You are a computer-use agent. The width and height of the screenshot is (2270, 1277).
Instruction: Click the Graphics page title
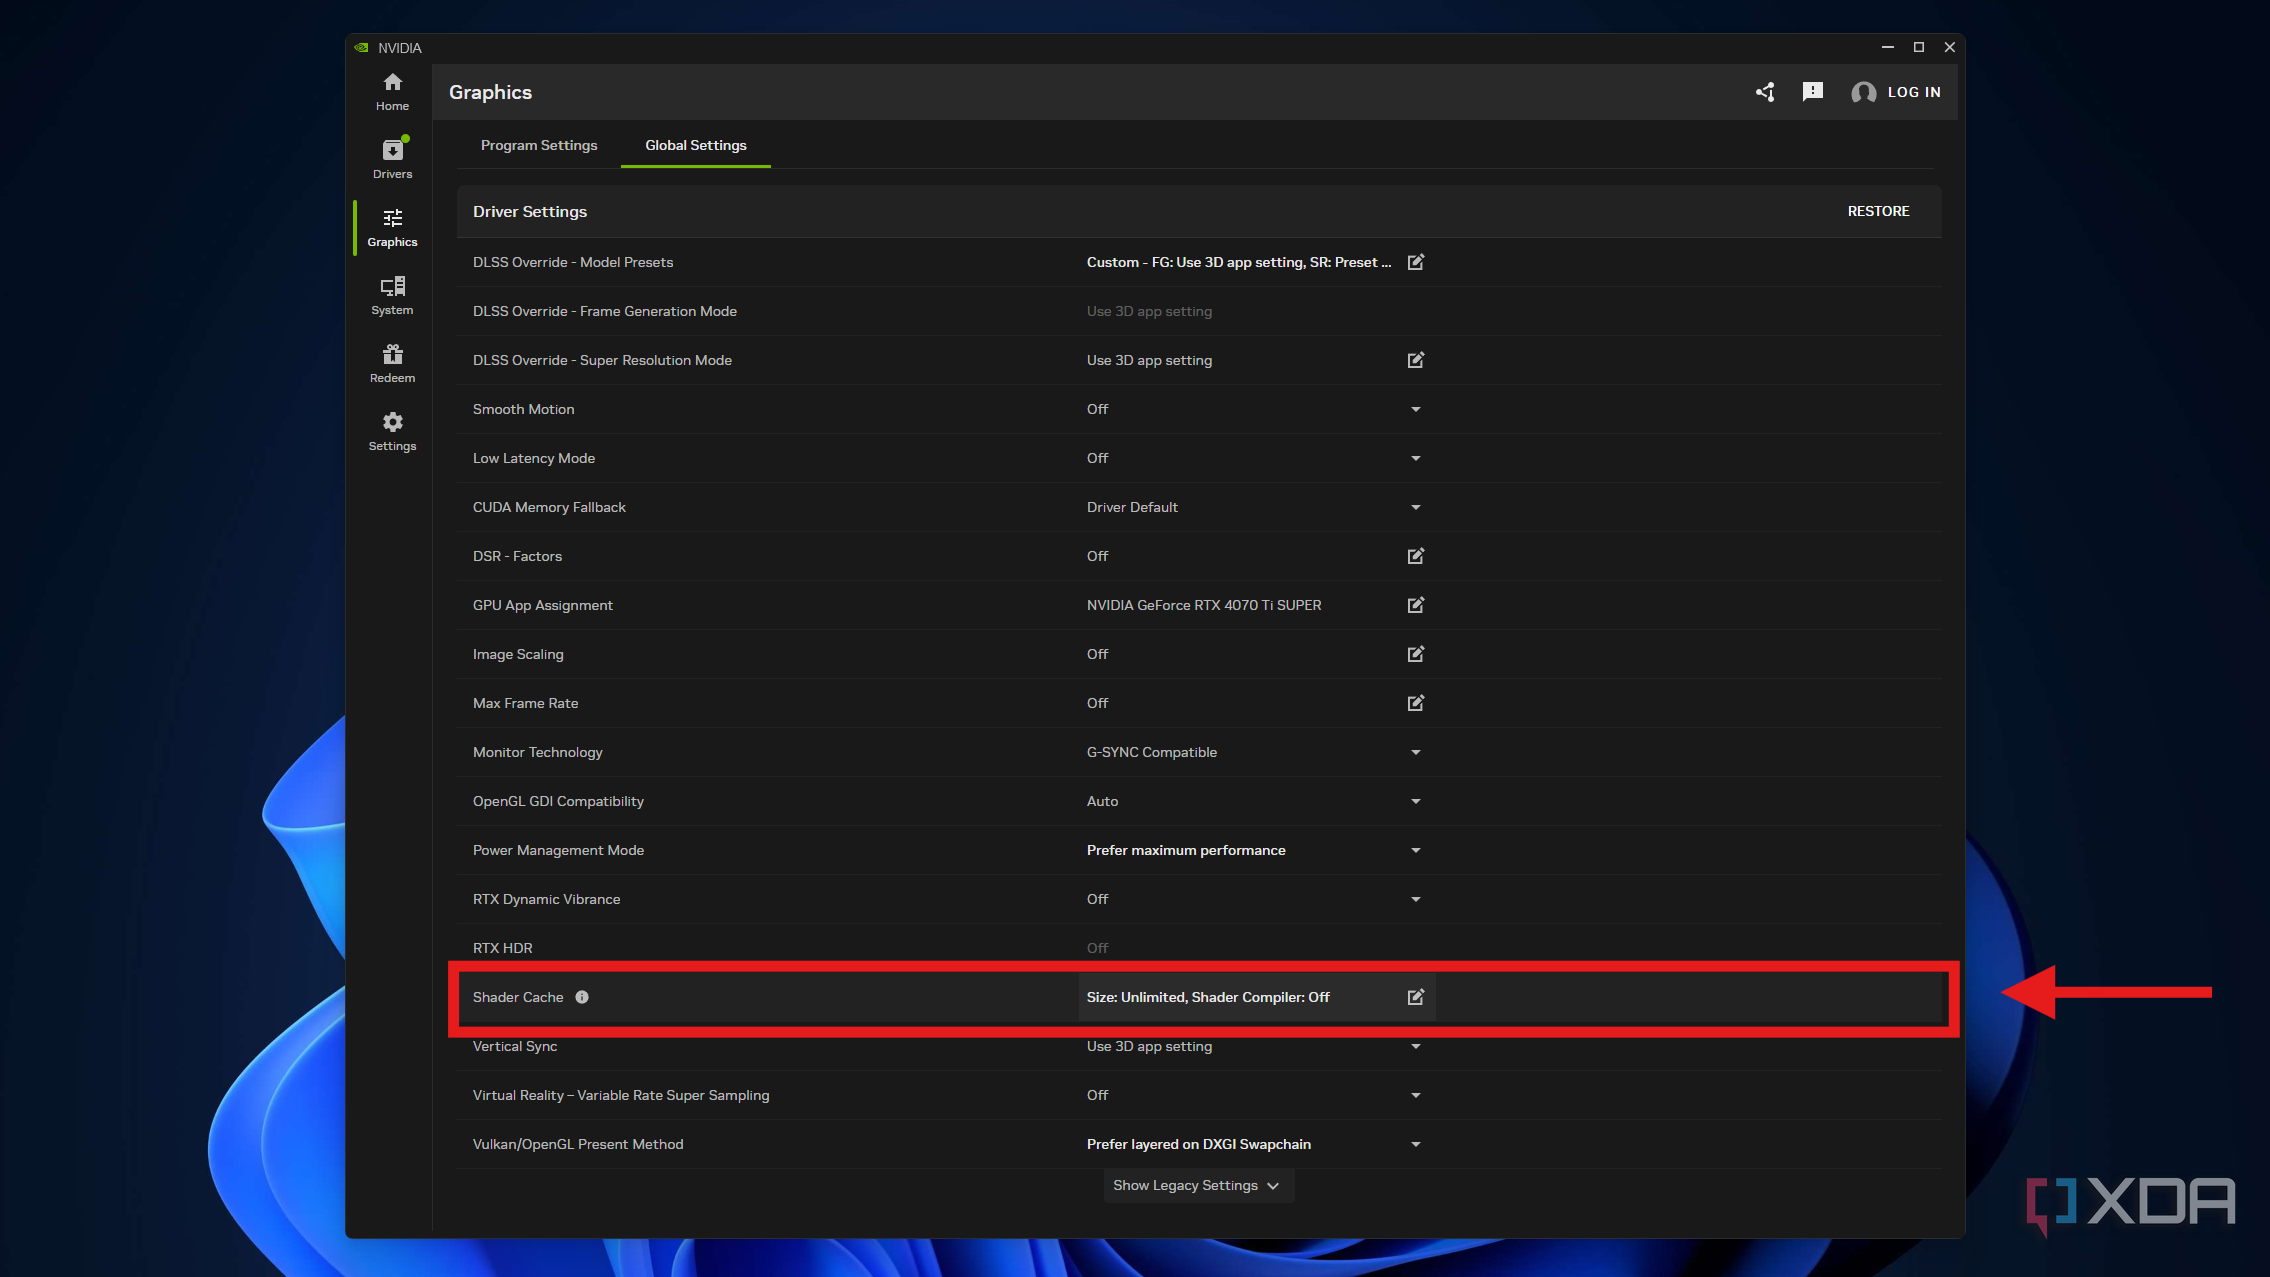490,92
